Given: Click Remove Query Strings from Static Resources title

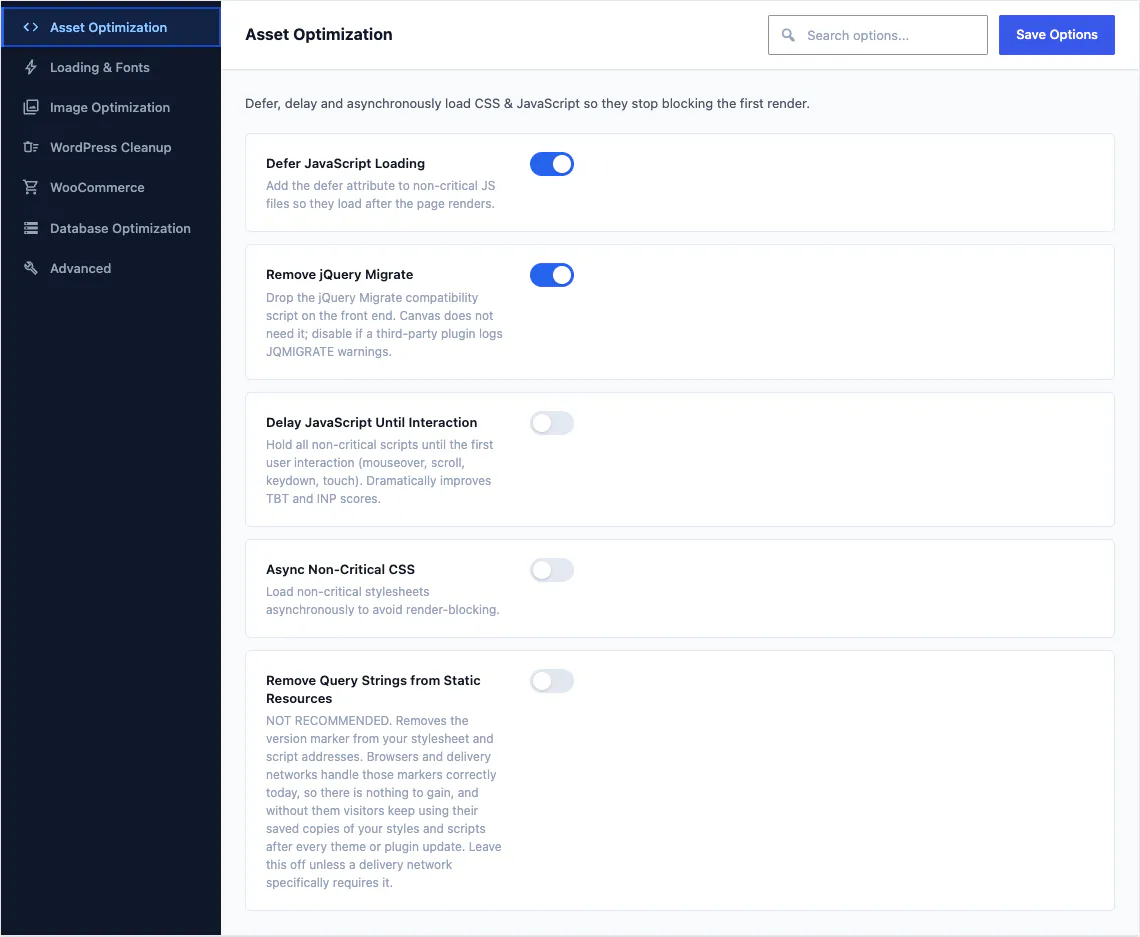Looking at the screenshot, I should pos(373,689).
